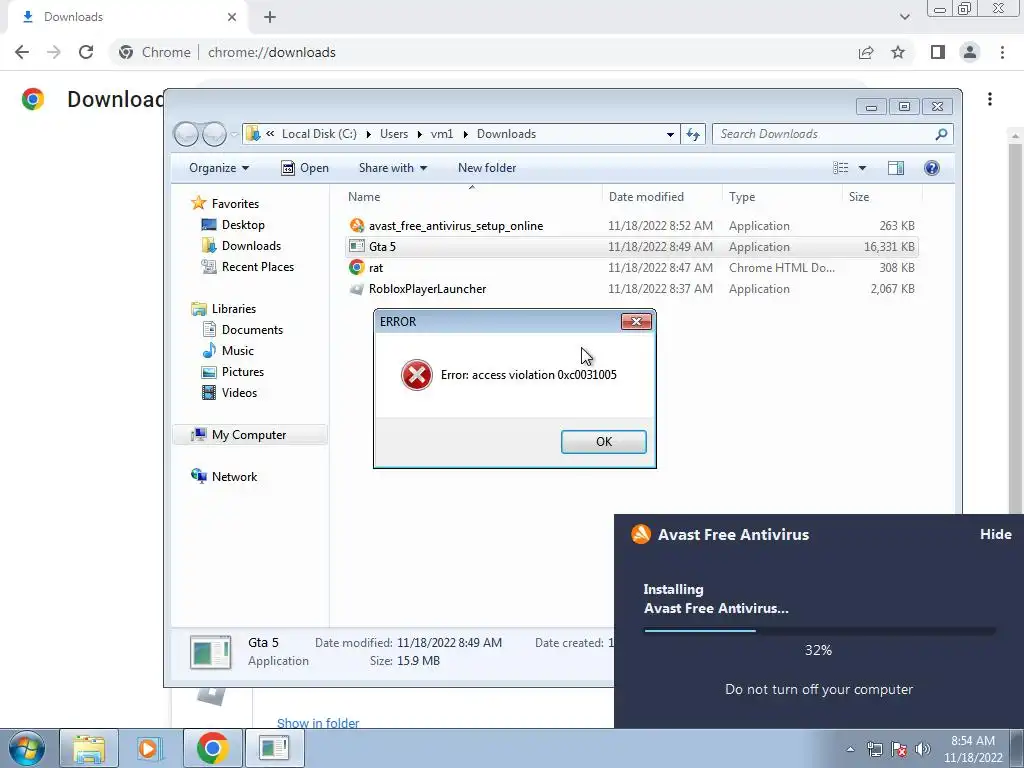1024x768 pixels.
Task: Click the Downloads tab in Chrome
Action: click(x=128, y=18)
